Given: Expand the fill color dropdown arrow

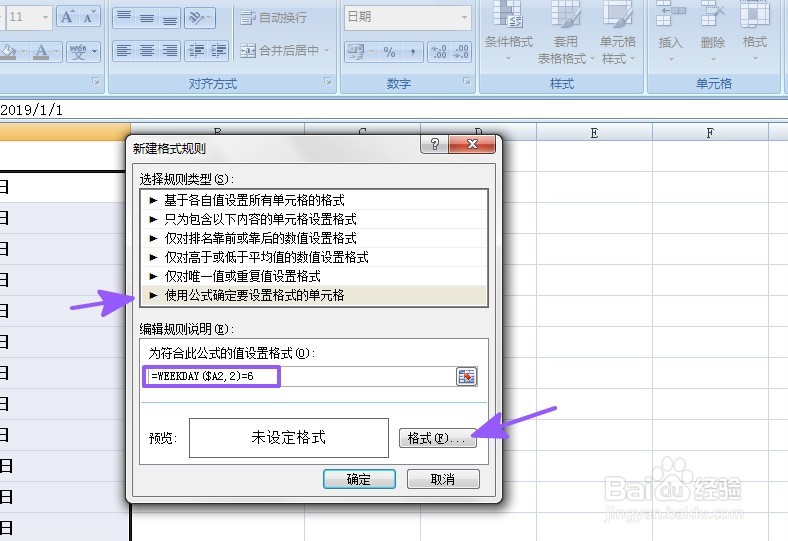Looking at the screenshot, I should click(x=24, y=52).
